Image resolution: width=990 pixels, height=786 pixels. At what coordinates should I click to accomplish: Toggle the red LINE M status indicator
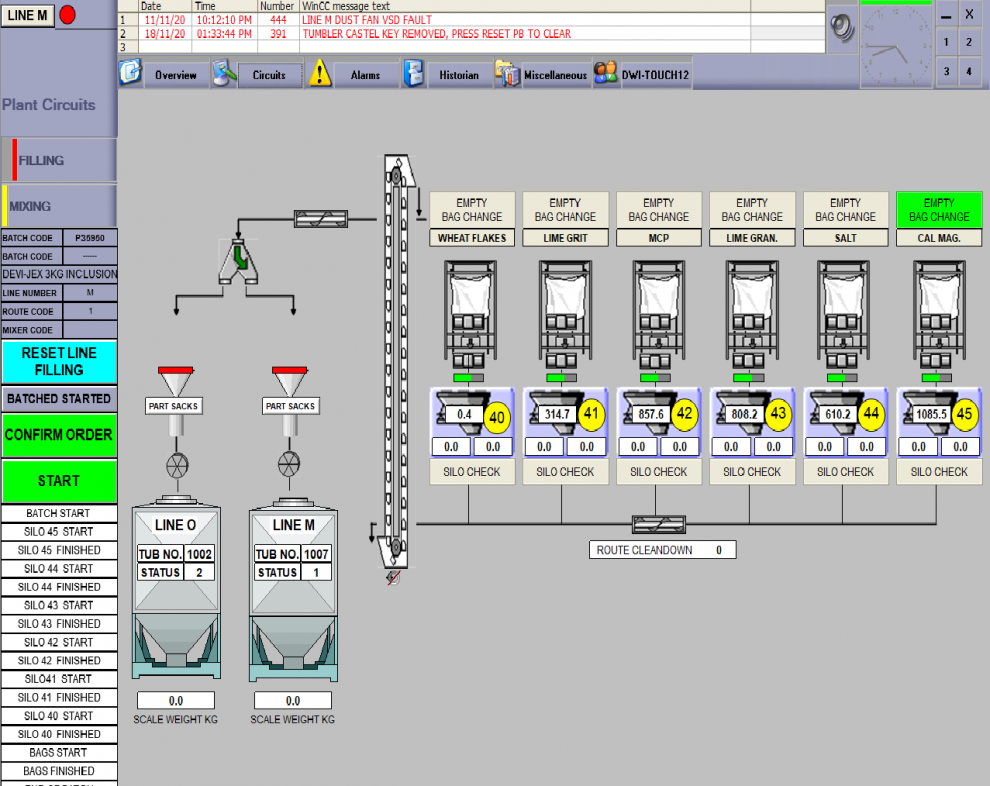coord(67,15)
